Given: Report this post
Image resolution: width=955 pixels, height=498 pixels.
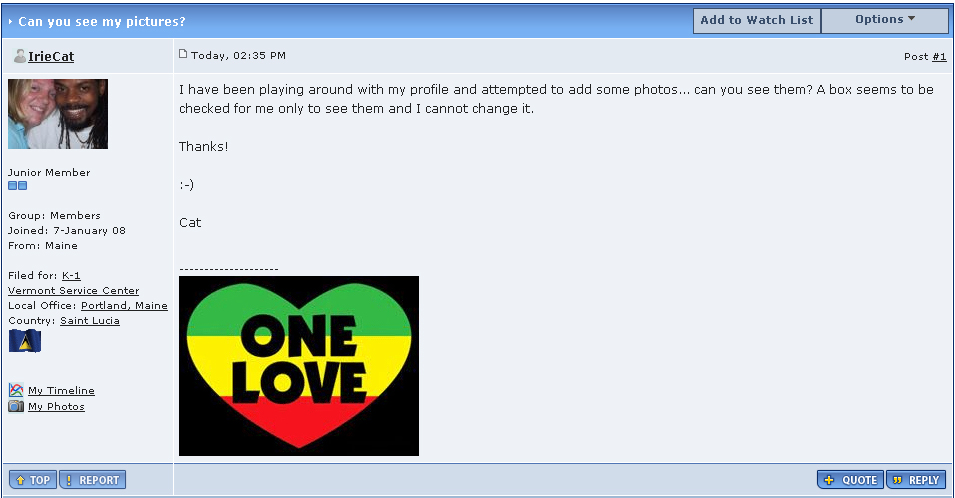Looking at the screenshot, I should click(x=93, y=480).
